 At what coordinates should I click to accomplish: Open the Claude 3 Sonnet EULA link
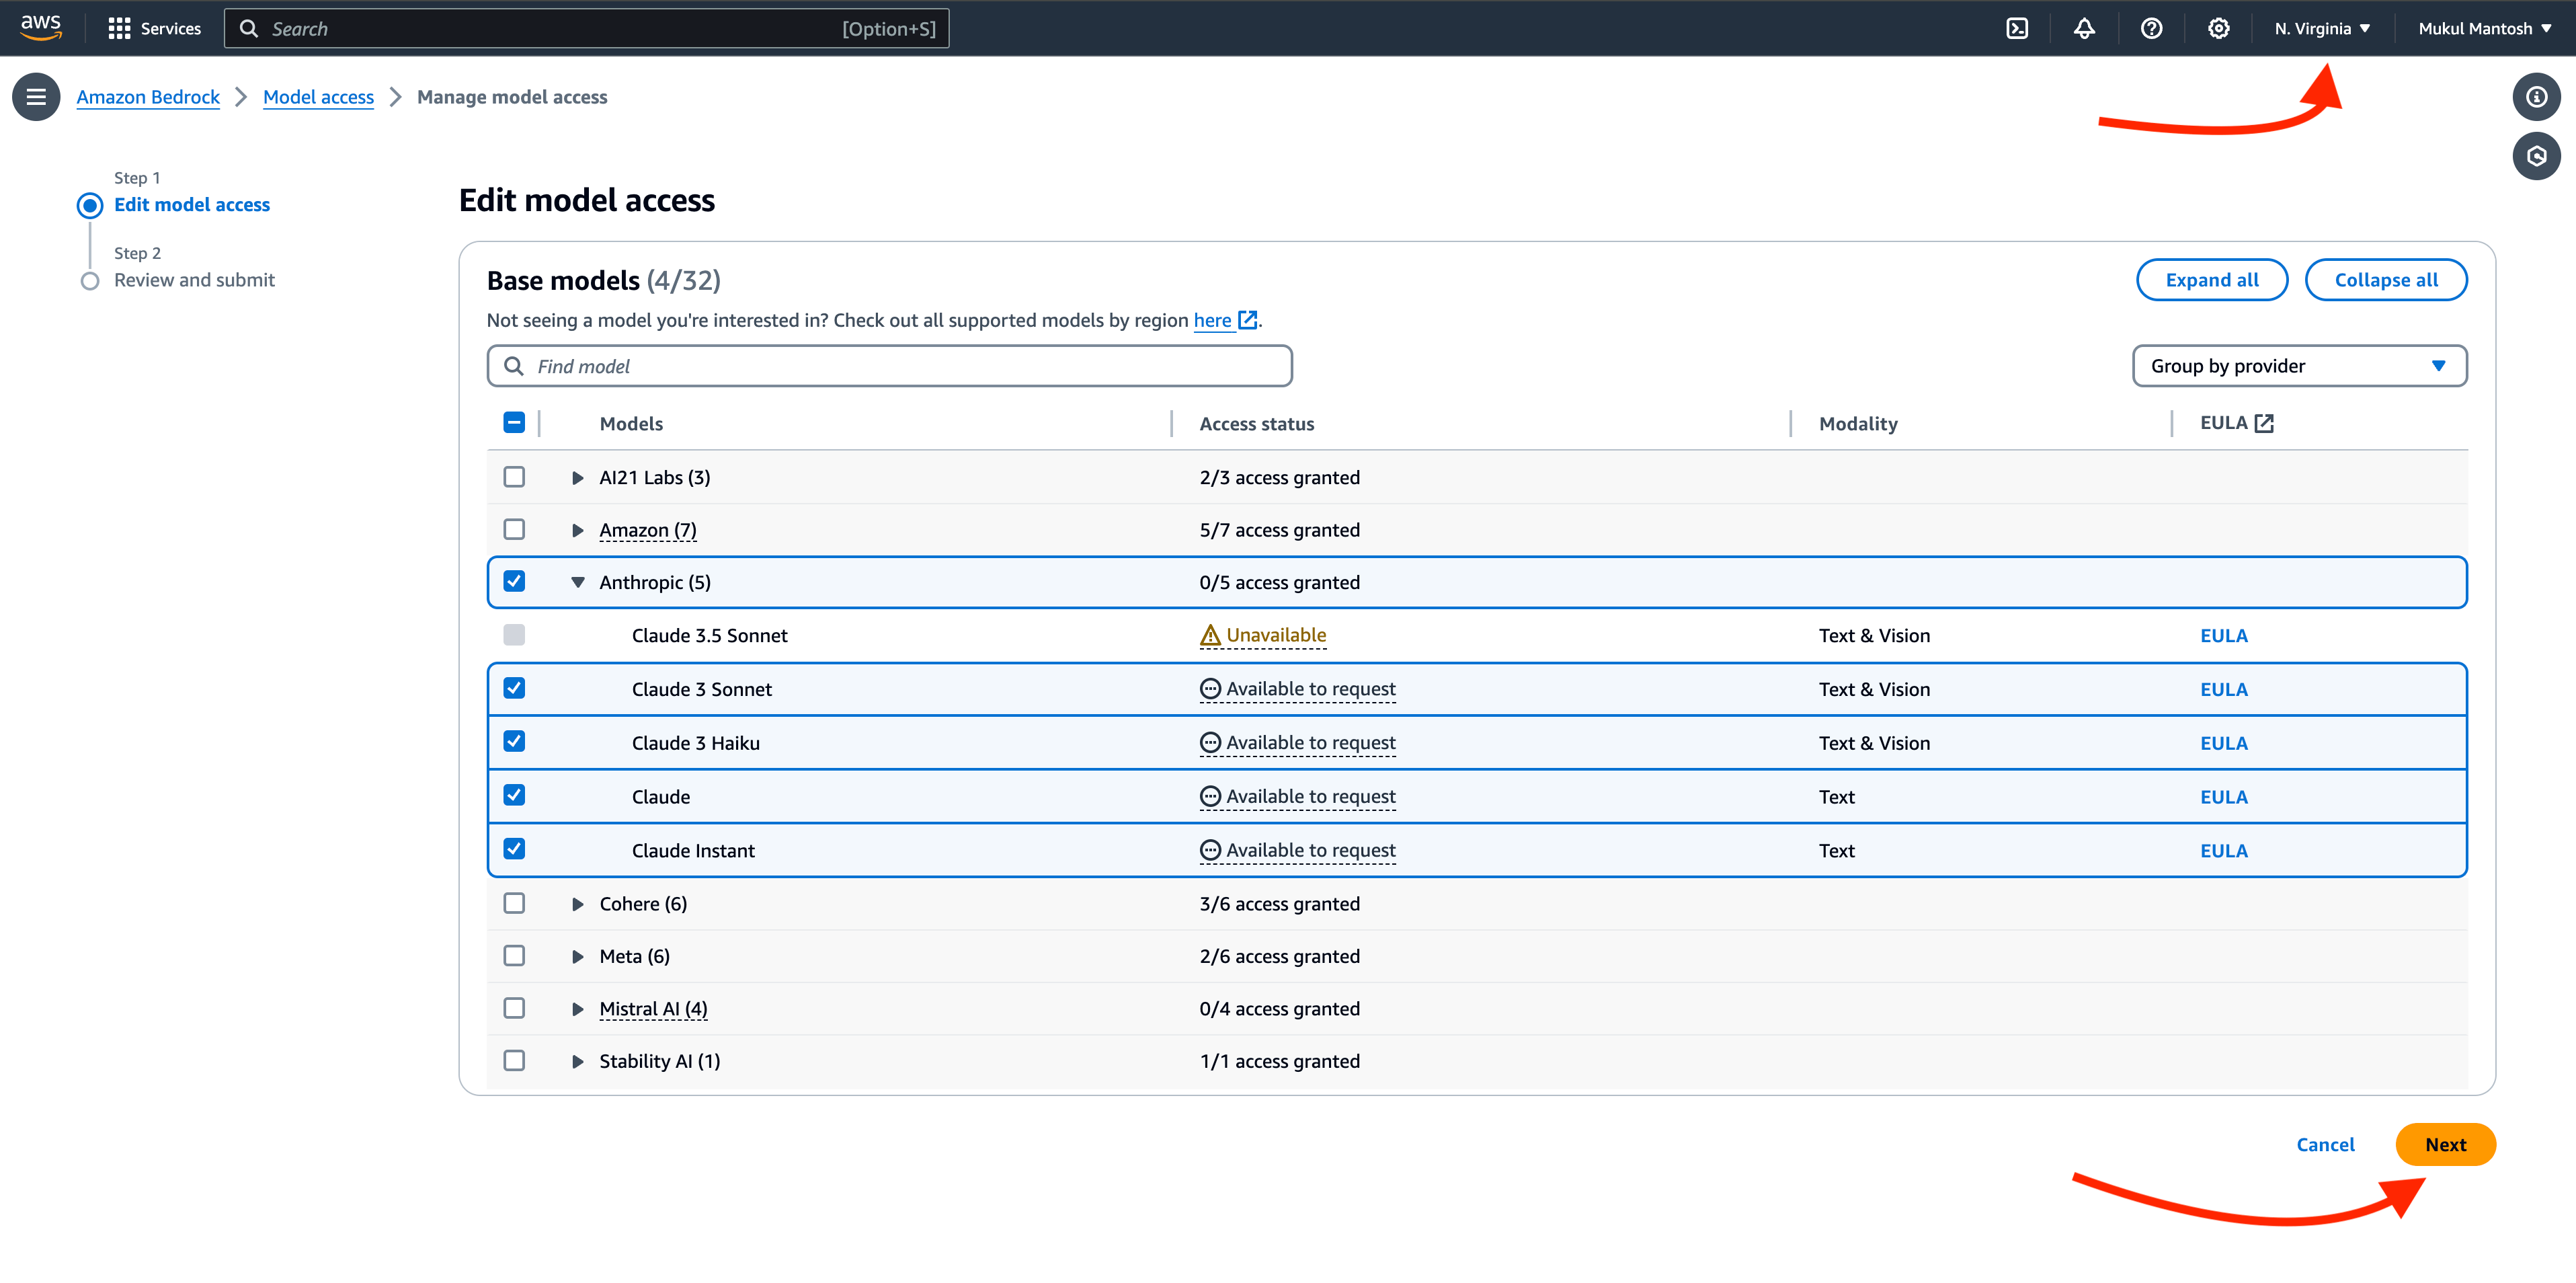click(x=2223, y=689)
